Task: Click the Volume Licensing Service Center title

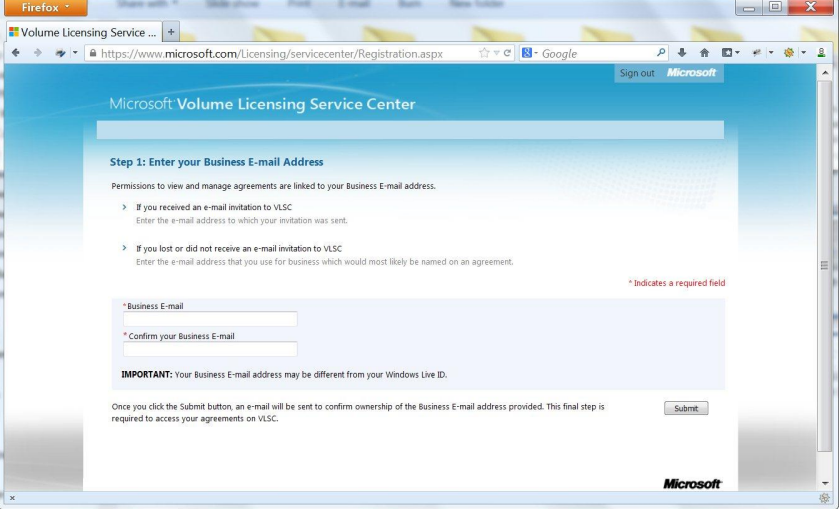Action: pyautogui.click(x=262, y=104)
